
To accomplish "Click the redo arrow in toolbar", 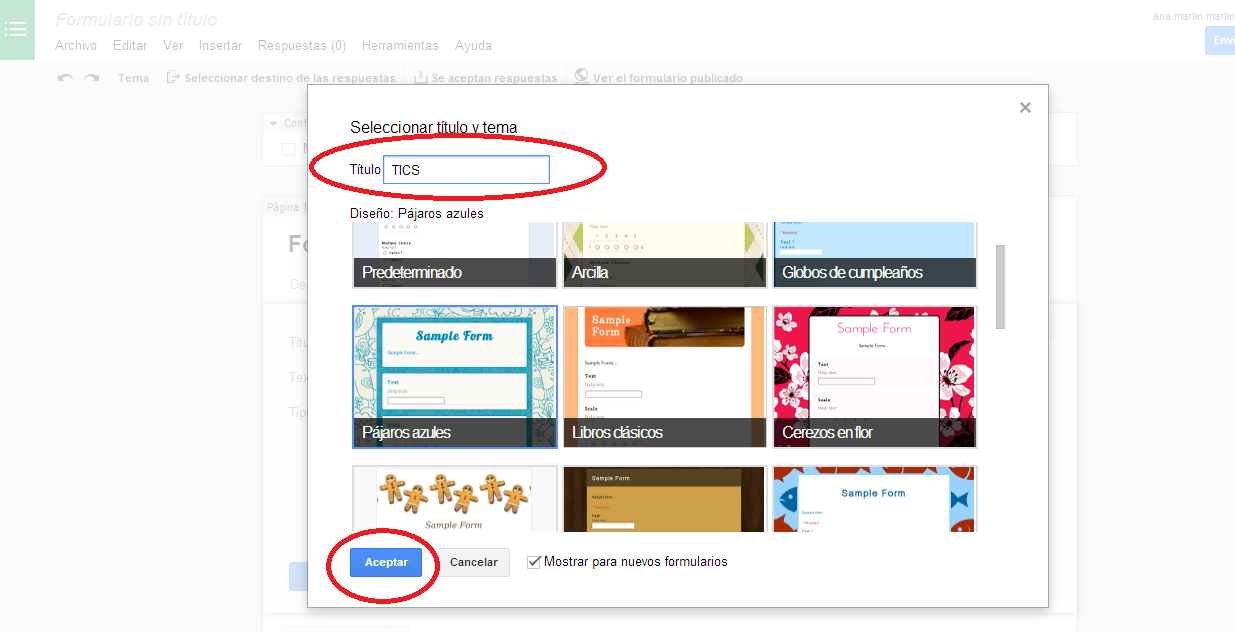I will tap(92, 78).
